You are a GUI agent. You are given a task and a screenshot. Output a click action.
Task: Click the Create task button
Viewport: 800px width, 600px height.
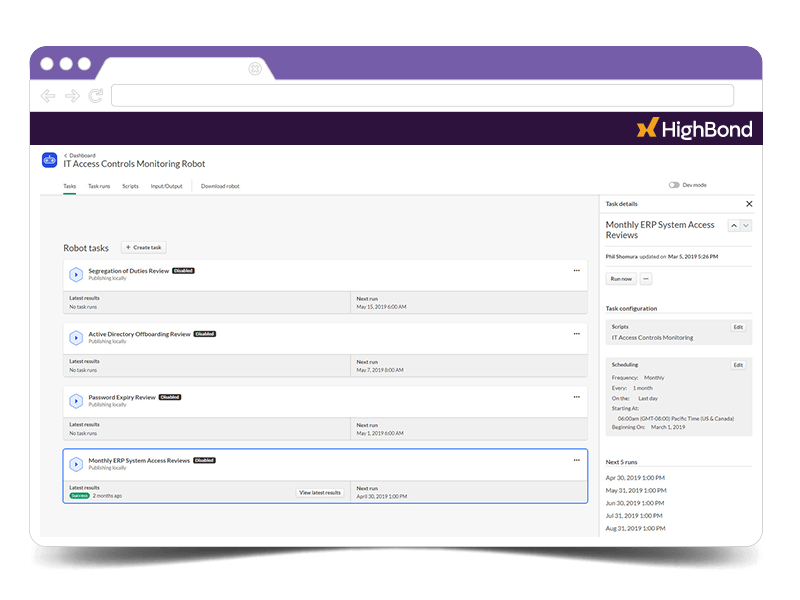coord(143,247)
